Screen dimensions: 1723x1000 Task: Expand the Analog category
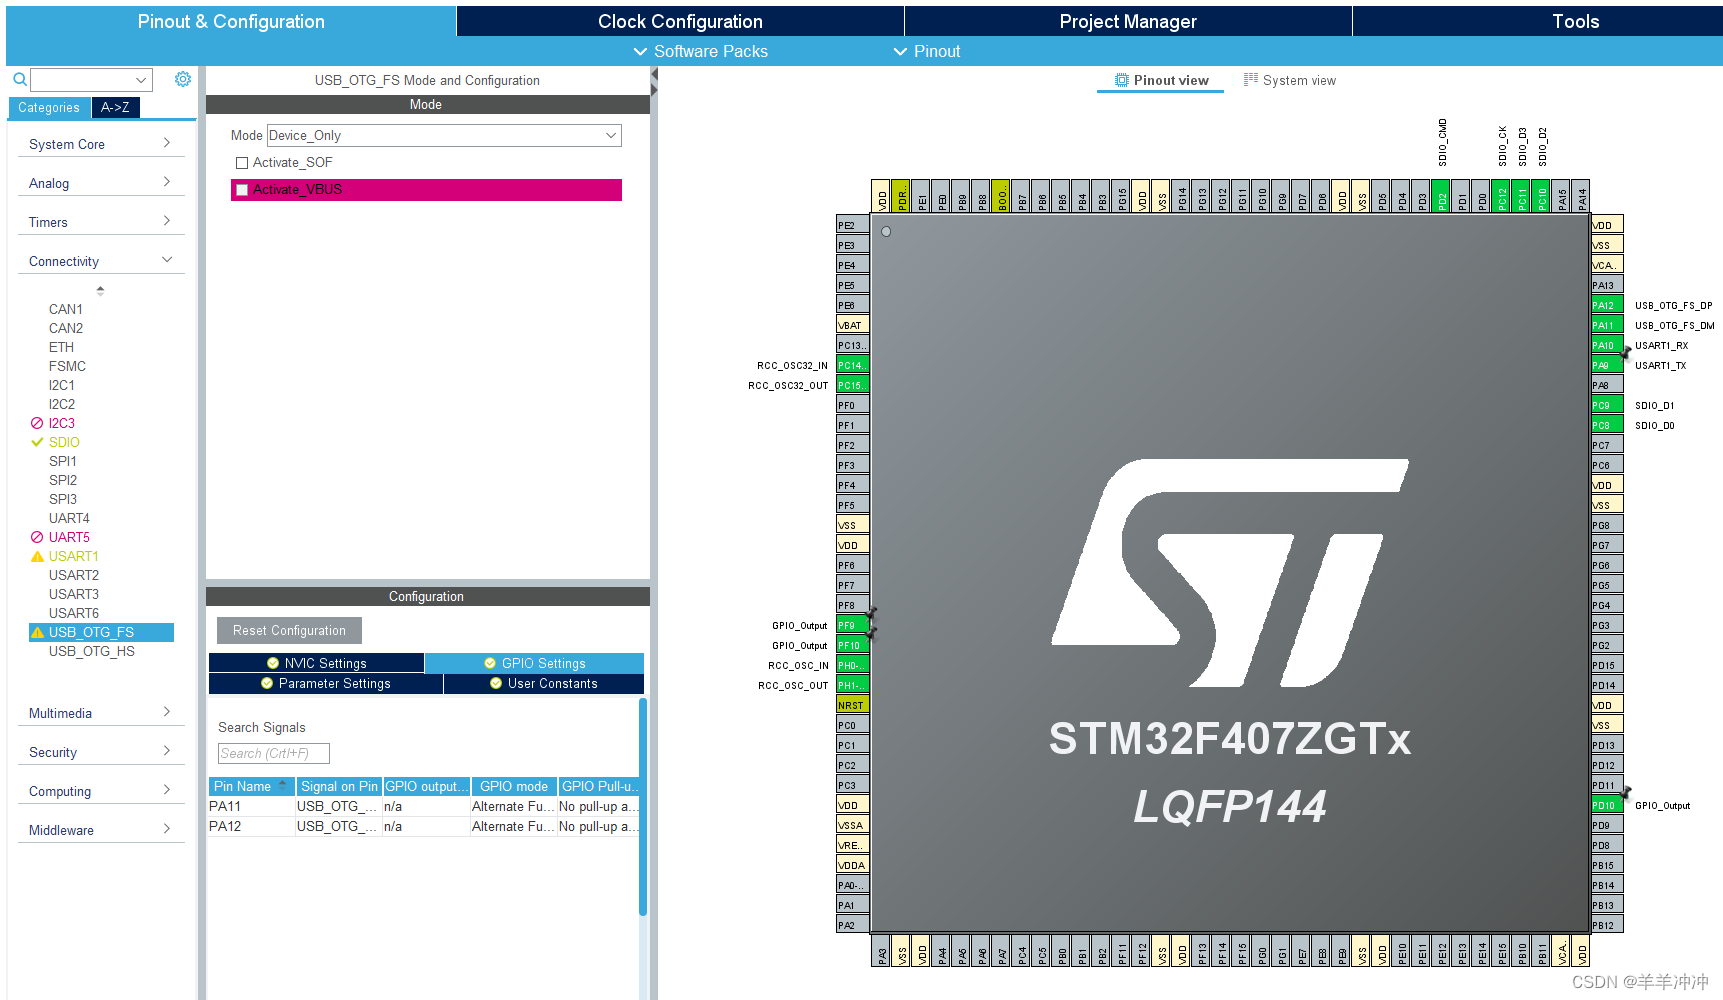(x=100, y=183)
